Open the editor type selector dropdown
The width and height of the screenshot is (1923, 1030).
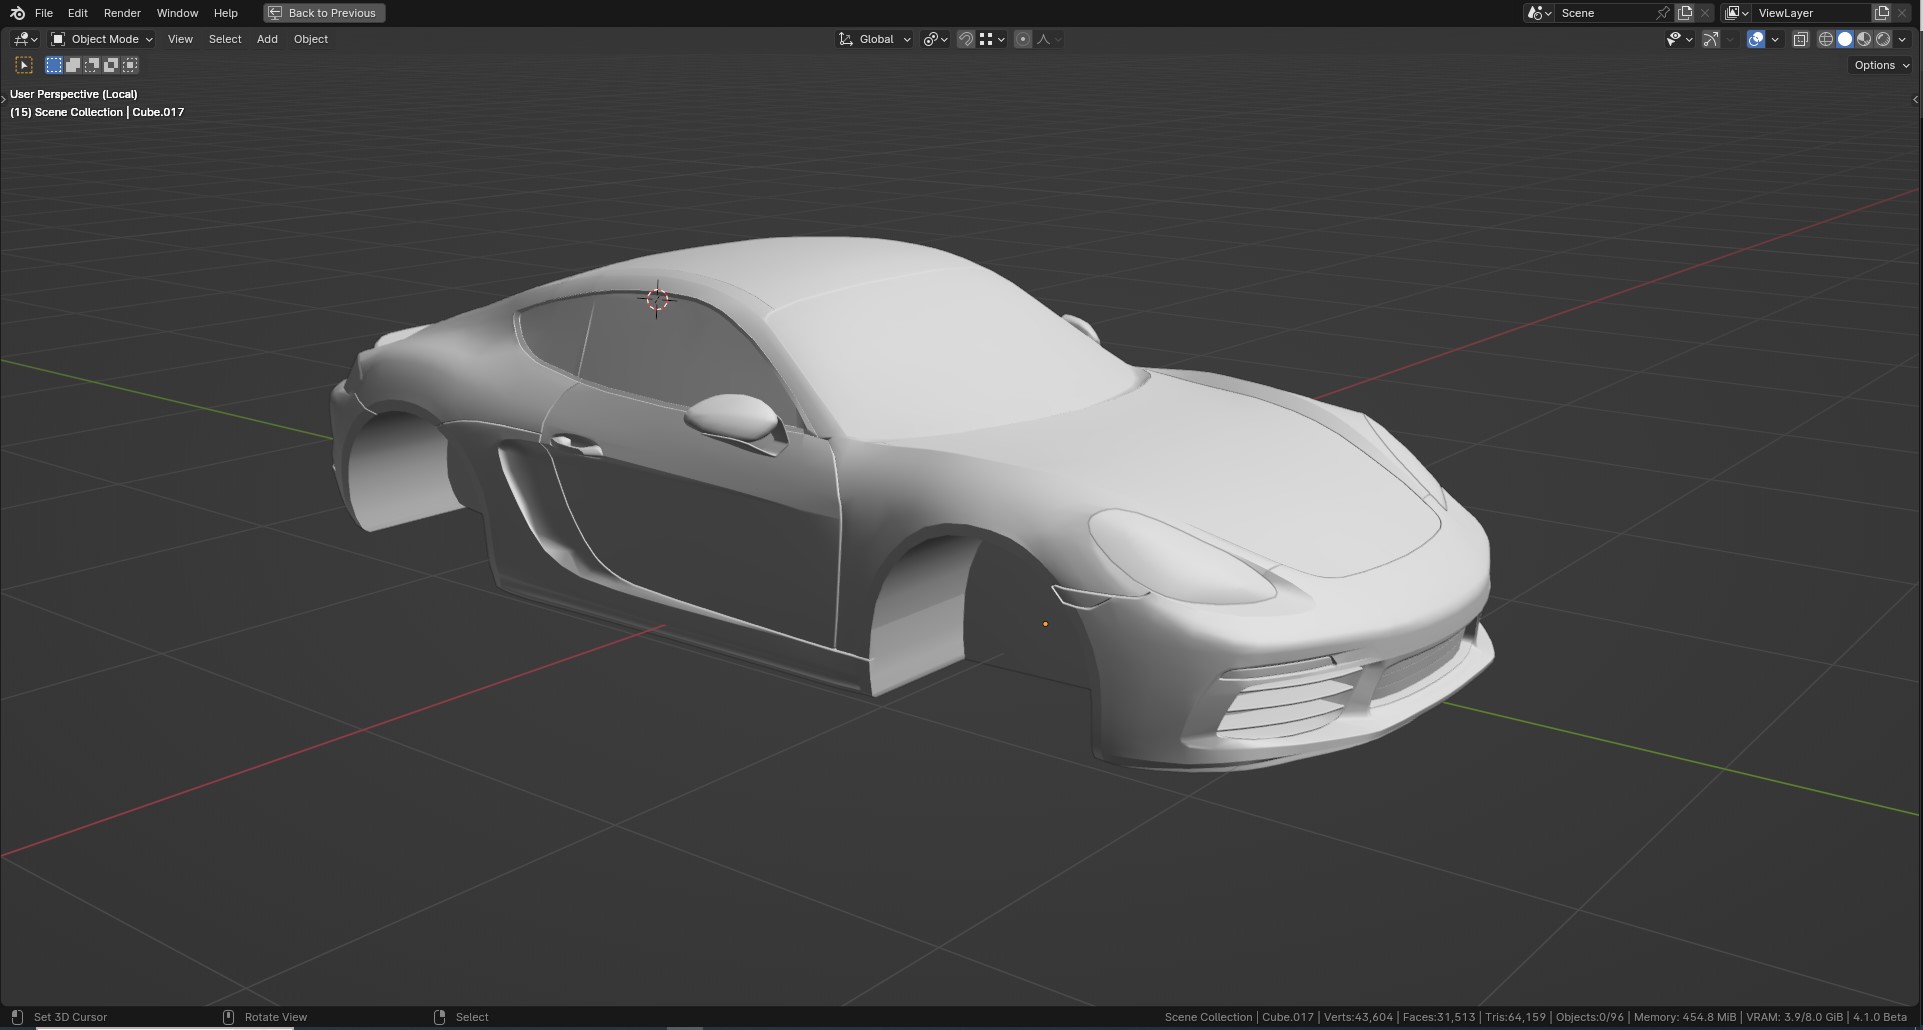pyautogui.click(x=25, y=39)
